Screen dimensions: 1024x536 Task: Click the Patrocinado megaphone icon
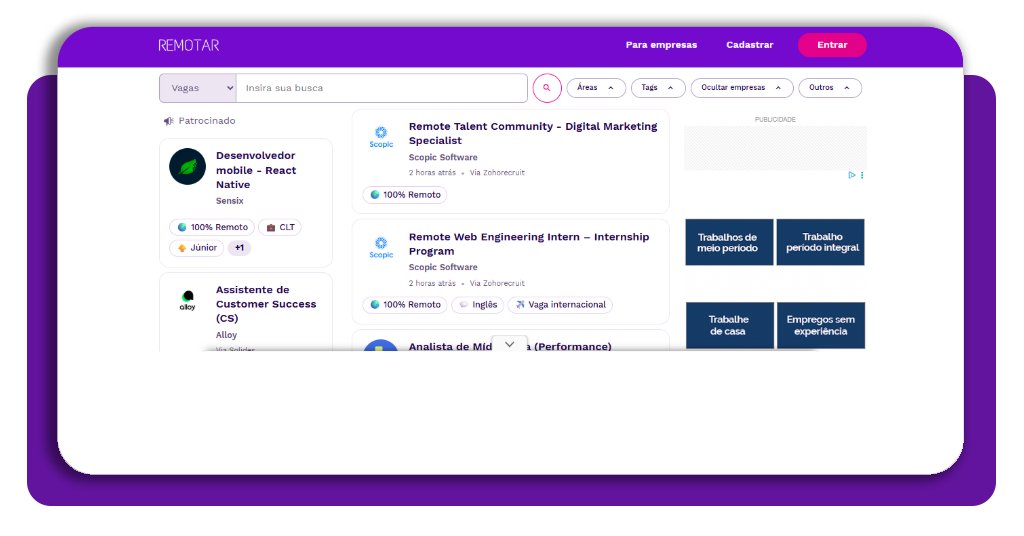168,121
